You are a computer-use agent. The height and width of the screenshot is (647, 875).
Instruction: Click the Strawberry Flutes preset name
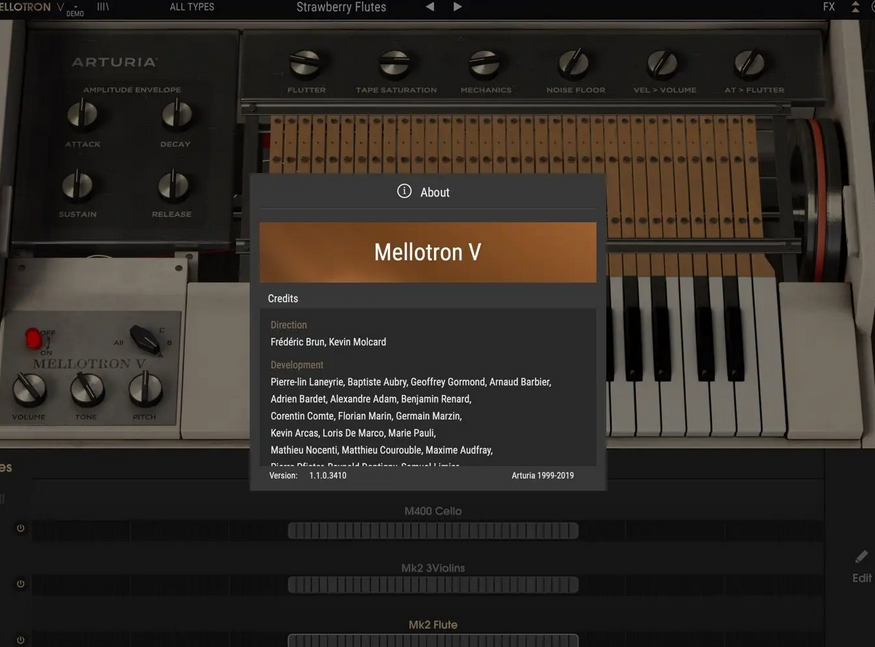pos(341,7)
